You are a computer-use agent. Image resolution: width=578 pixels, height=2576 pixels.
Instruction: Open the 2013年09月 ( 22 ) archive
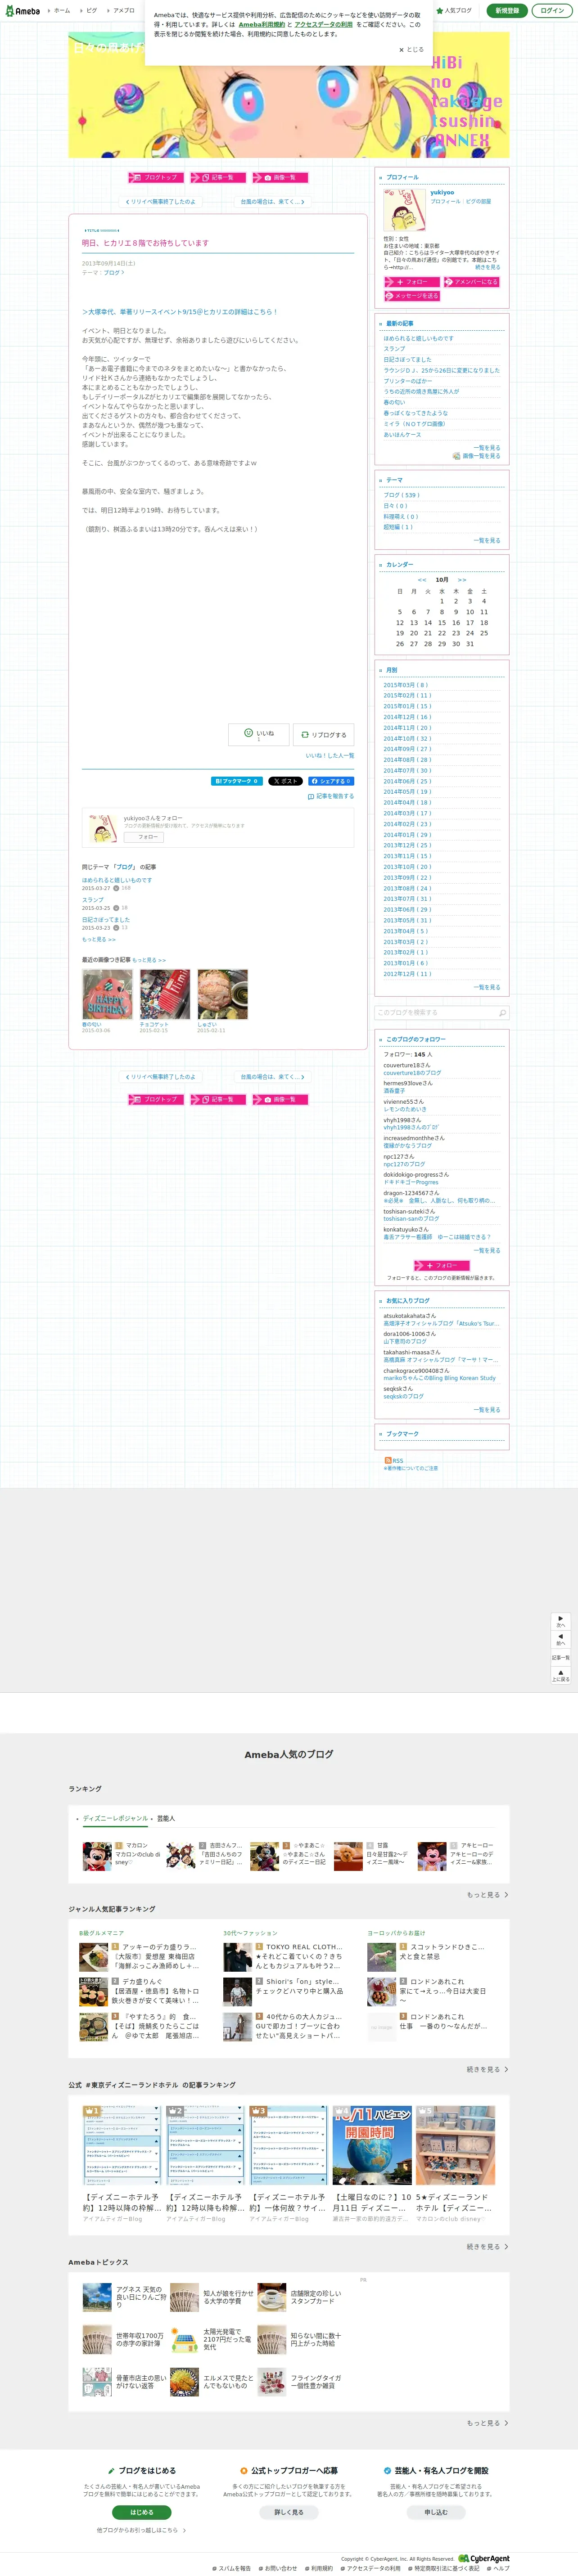407,878
